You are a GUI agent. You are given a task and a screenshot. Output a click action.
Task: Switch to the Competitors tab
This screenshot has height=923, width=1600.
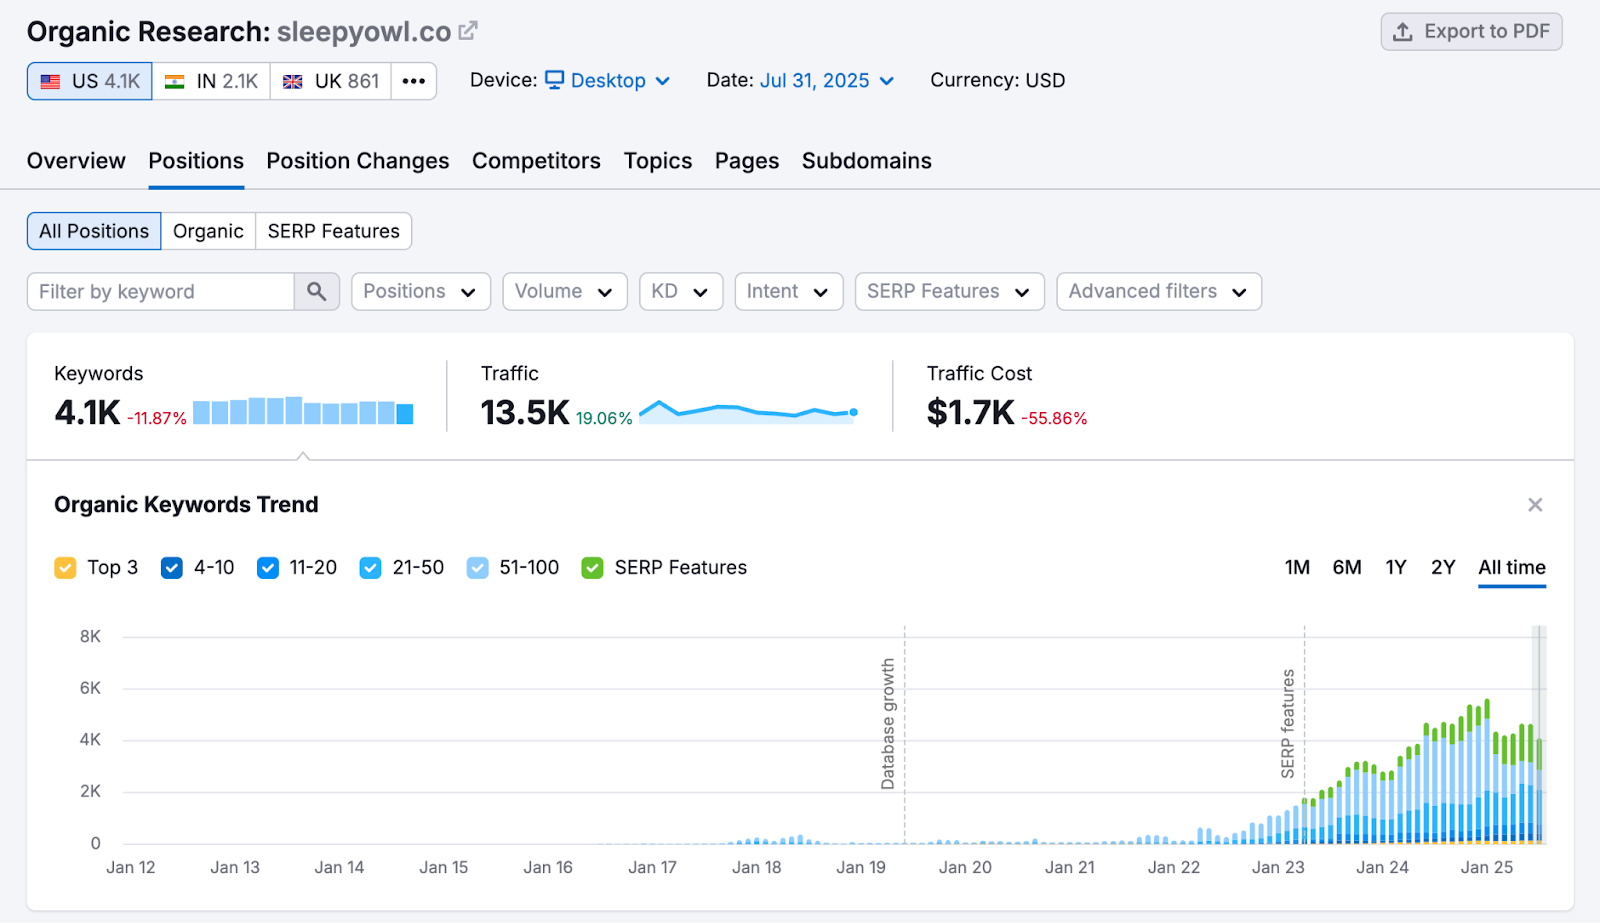[x=536, y=161]
